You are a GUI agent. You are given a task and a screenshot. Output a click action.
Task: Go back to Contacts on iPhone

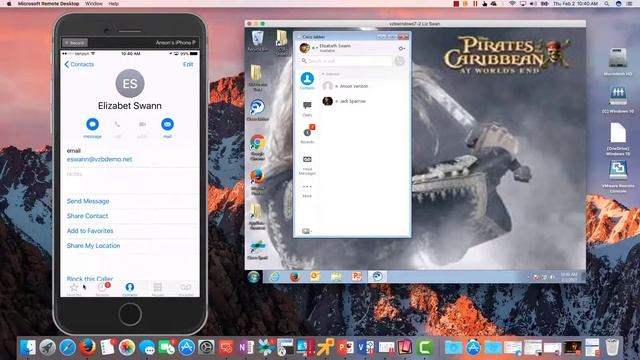click(79, 64)
